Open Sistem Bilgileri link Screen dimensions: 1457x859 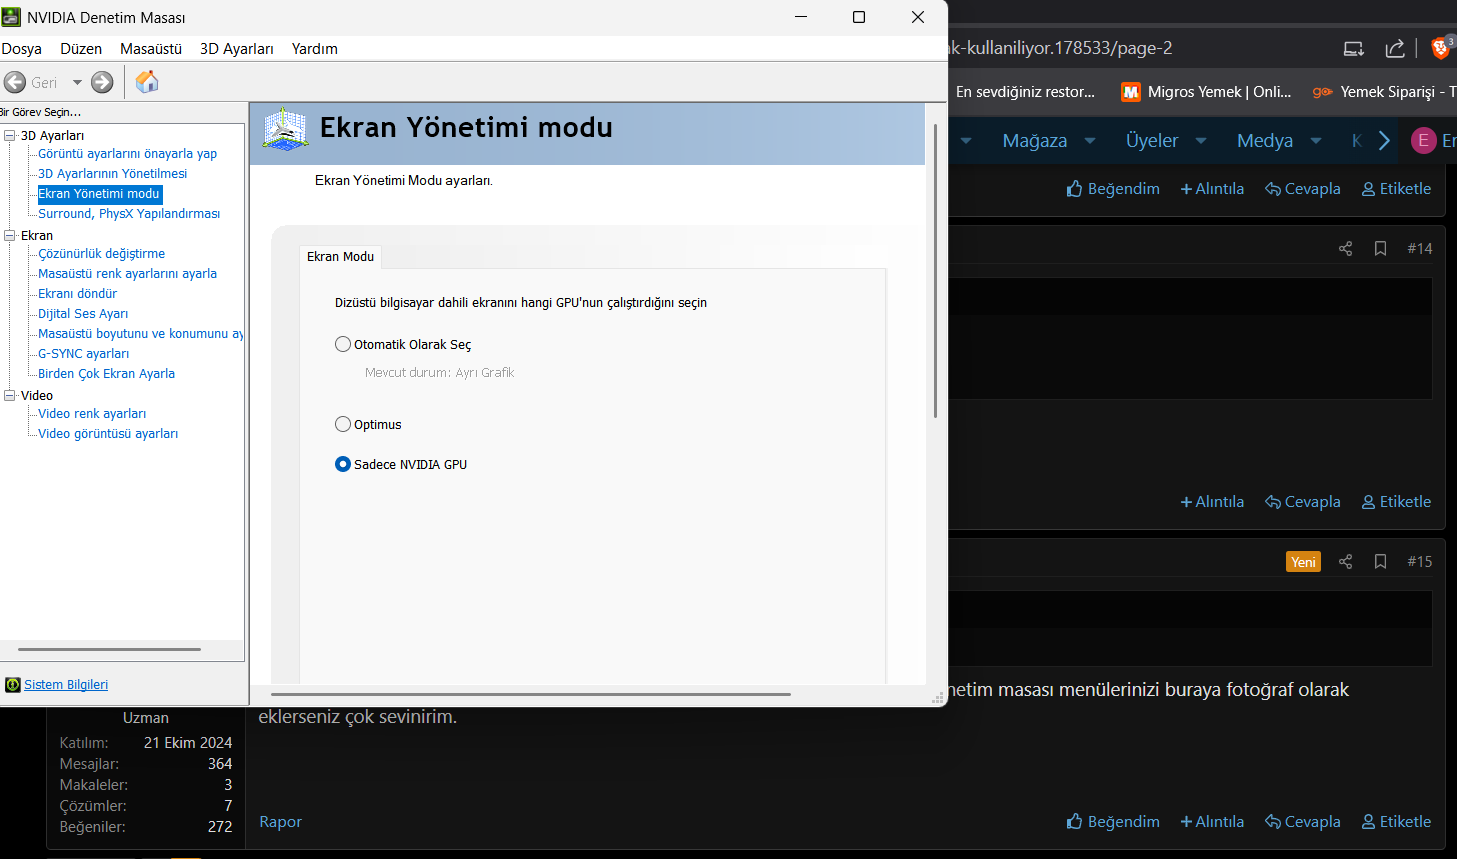click(66, 685)
